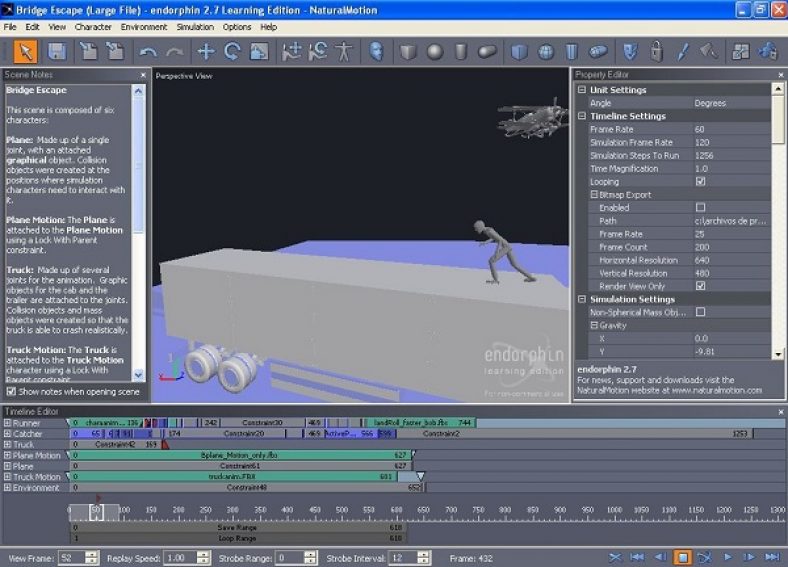Click the sphere collision object icon
Image resolution: width=788 pixels, height=567 pixels.
pos(435,51)
